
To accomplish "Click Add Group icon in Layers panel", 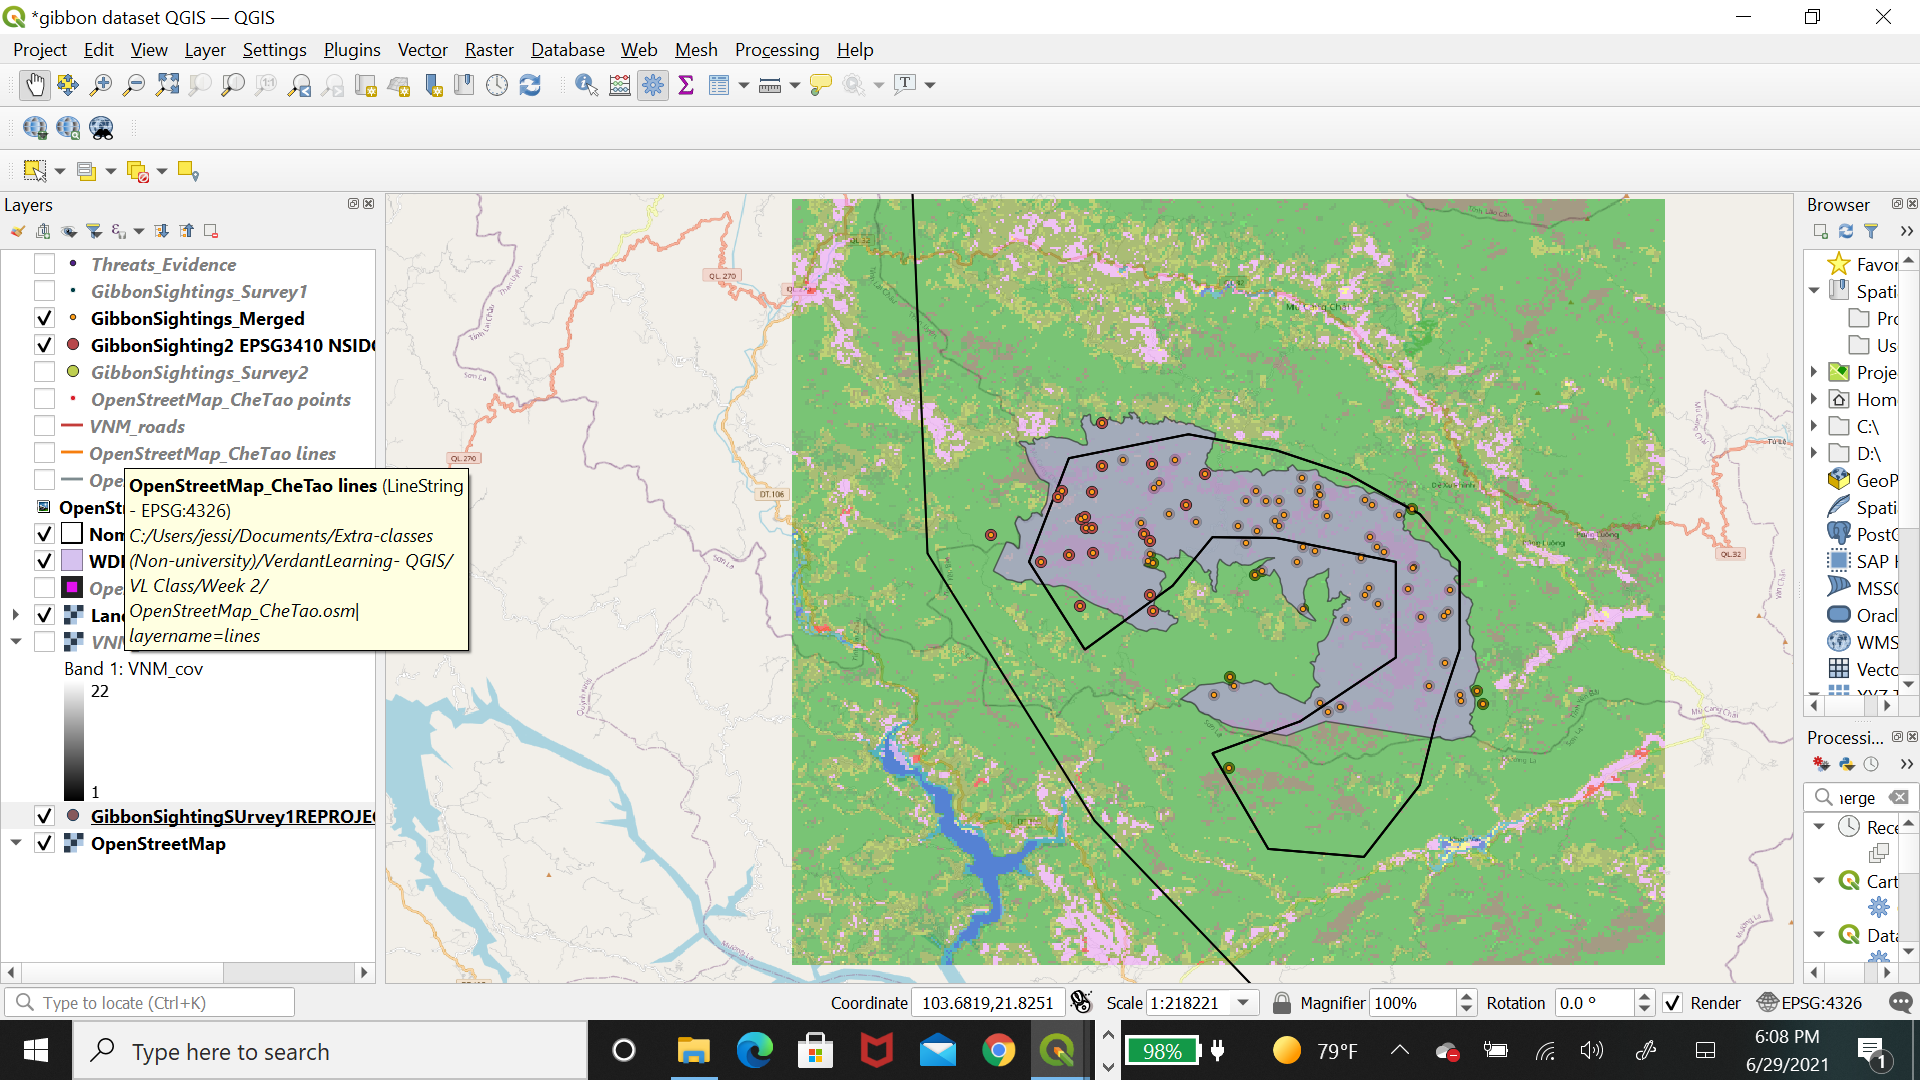I will pos(42,231).
